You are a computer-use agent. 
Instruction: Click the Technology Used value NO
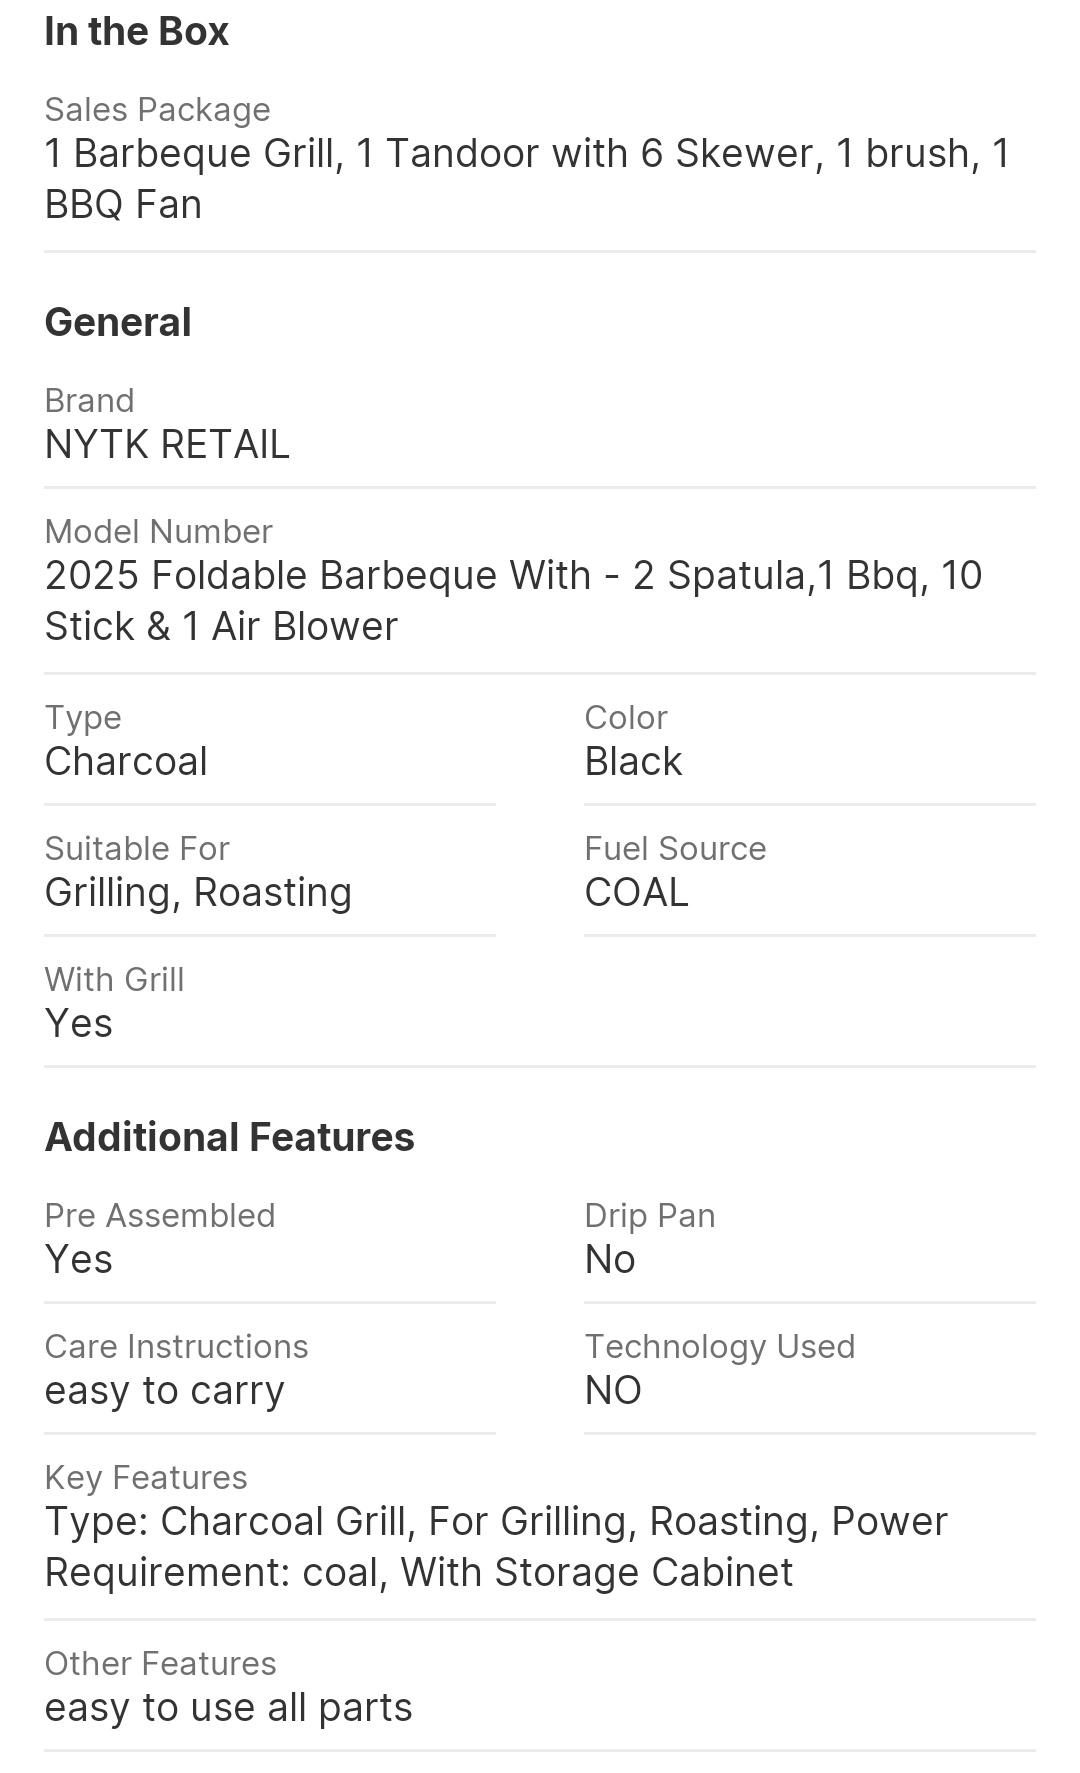(x=613, y=1390)
